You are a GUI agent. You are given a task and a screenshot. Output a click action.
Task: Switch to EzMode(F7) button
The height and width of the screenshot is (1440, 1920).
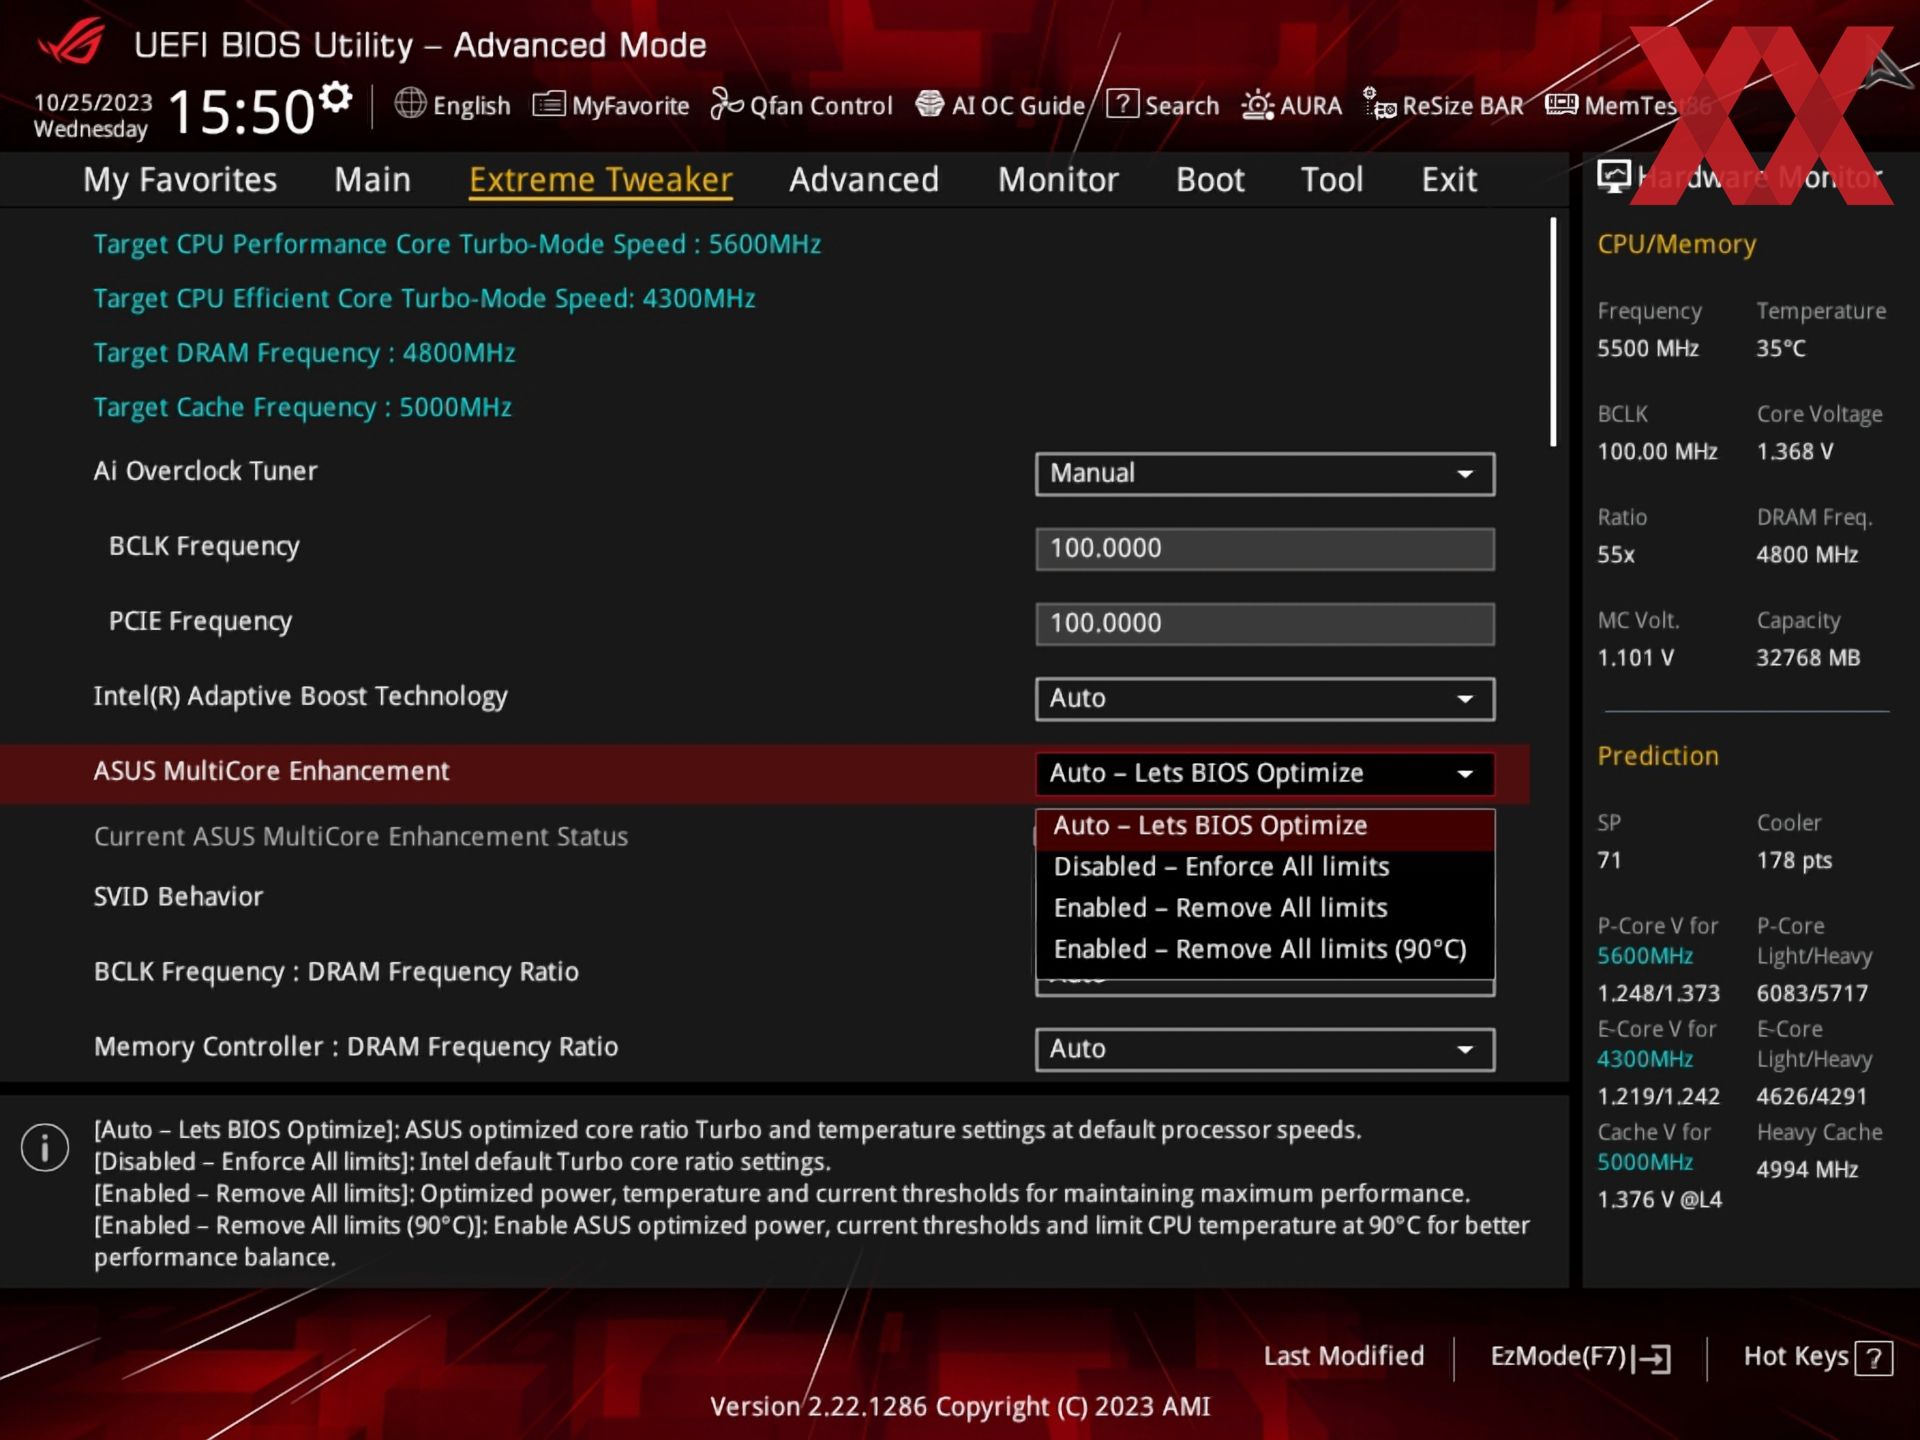click(1580, 1357)
